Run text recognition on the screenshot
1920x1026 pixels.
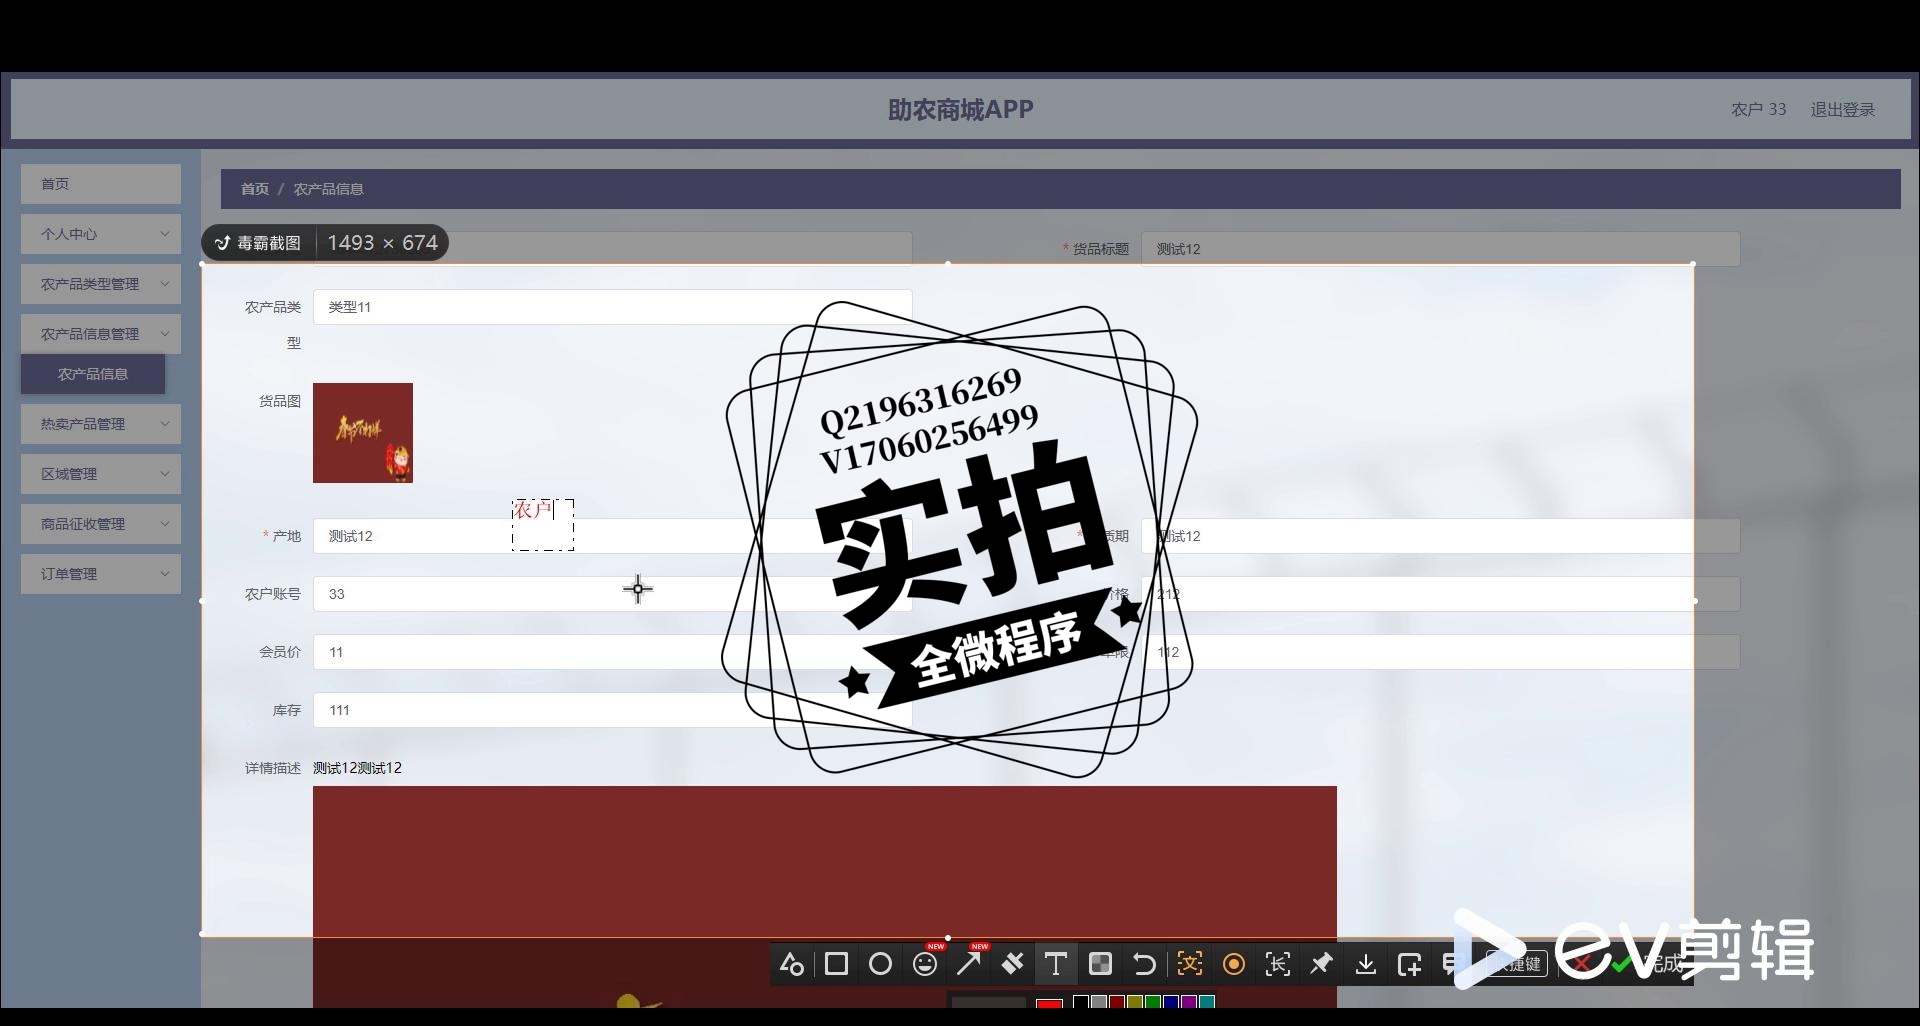[1189, 964]
